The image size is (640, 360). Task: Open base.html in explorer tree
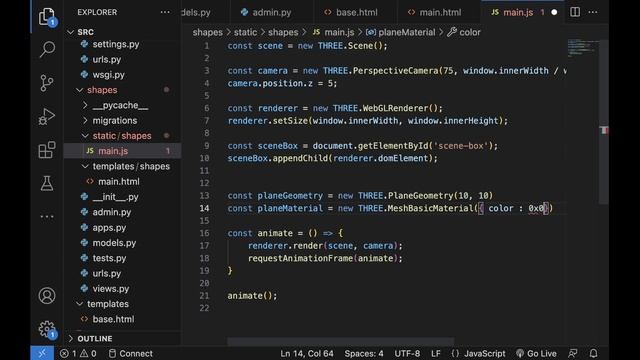click(122, 319)
